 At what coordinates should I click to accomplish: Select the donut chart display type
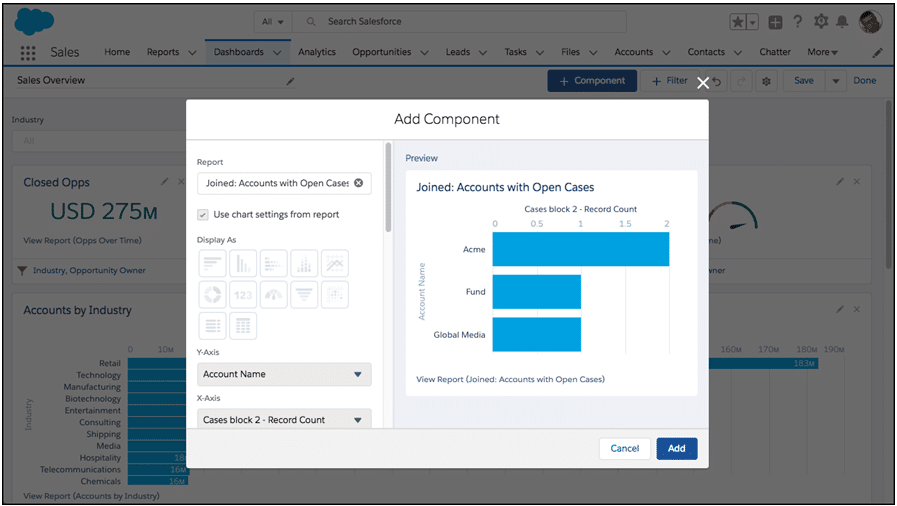(212, 294)
